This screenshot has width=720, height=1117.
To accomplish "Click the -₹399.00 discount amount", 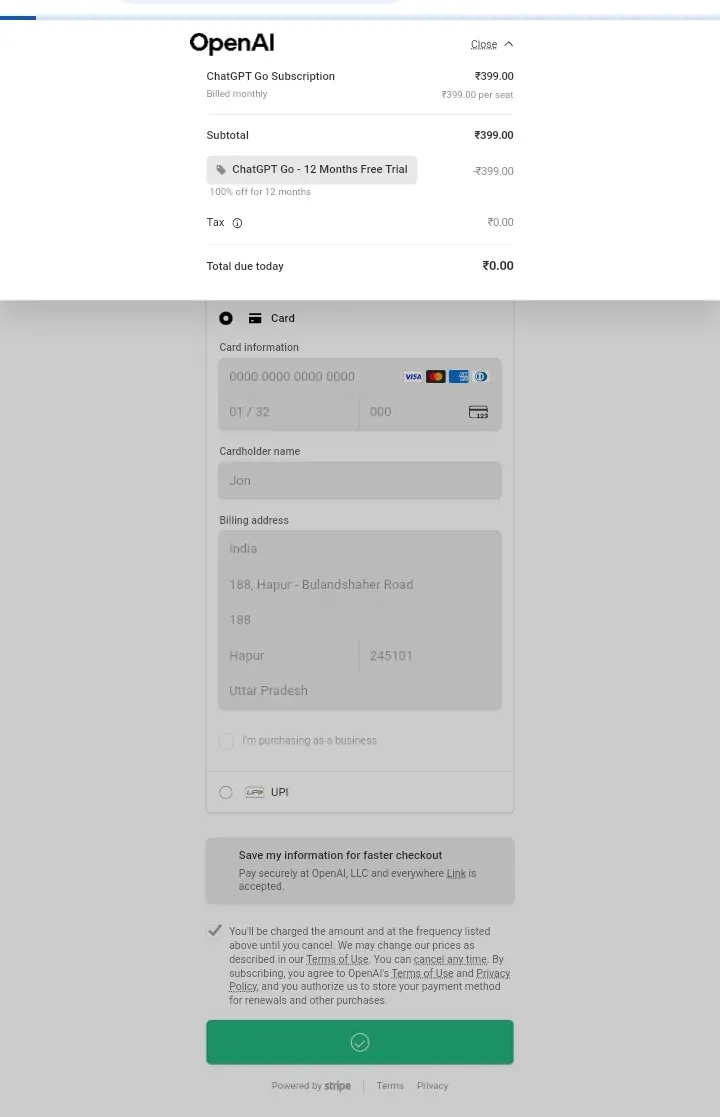I will click(x=493, y=171).
